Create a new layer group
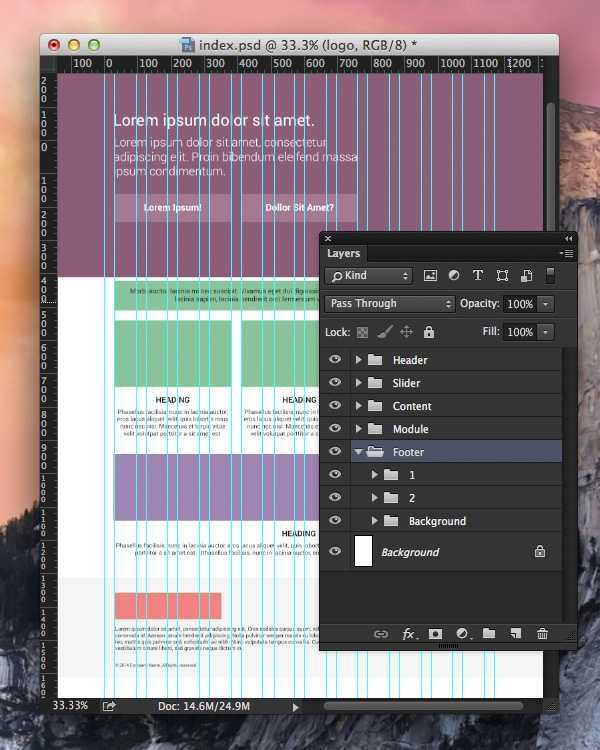Viewport: 600px width, 750px height. [x=489, y=634]
